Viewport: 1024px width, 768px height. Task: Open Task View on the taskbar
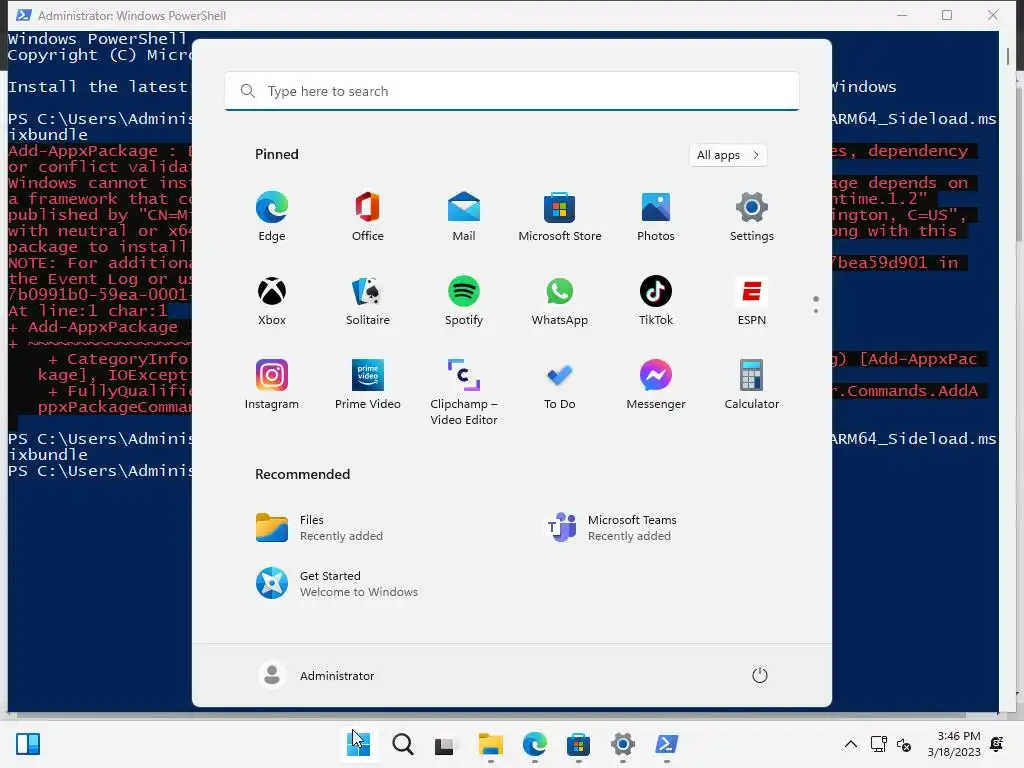446,744
